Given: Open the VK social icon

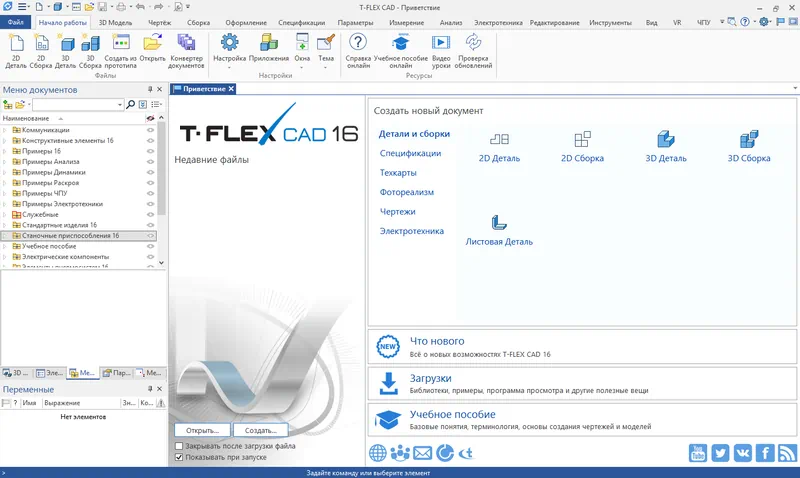Looking at the screenshot, I should tap(742, 452).
